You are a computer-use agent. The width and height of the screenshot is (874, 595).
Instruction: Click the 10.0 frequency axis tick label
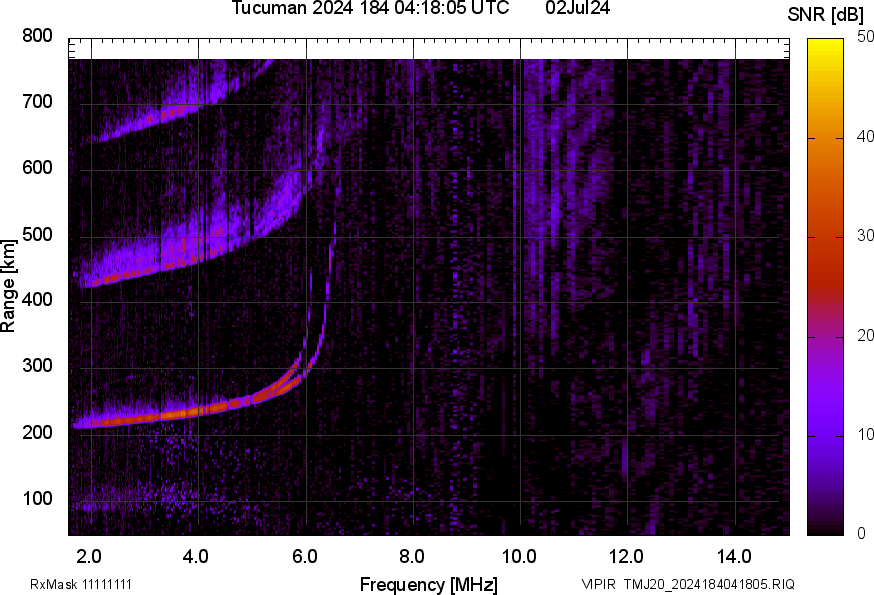(x=519, y=556)
